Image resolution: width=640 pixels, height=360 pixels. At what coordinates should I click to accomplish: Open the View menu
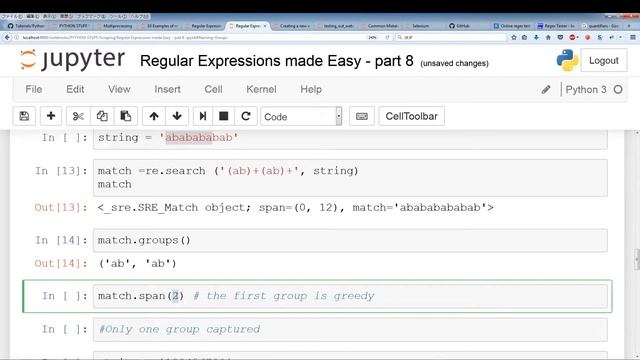[x=119, y=89]
